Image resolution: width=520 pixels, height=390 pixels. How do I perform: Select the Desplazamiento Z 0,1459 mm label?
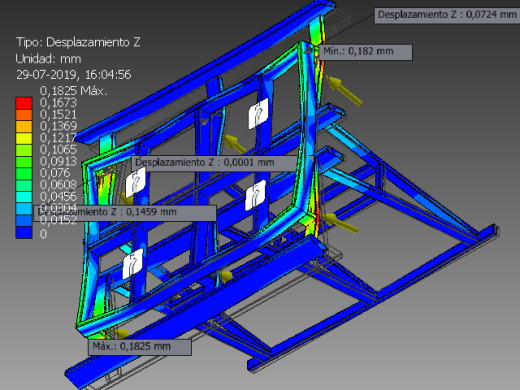[125, 212]
